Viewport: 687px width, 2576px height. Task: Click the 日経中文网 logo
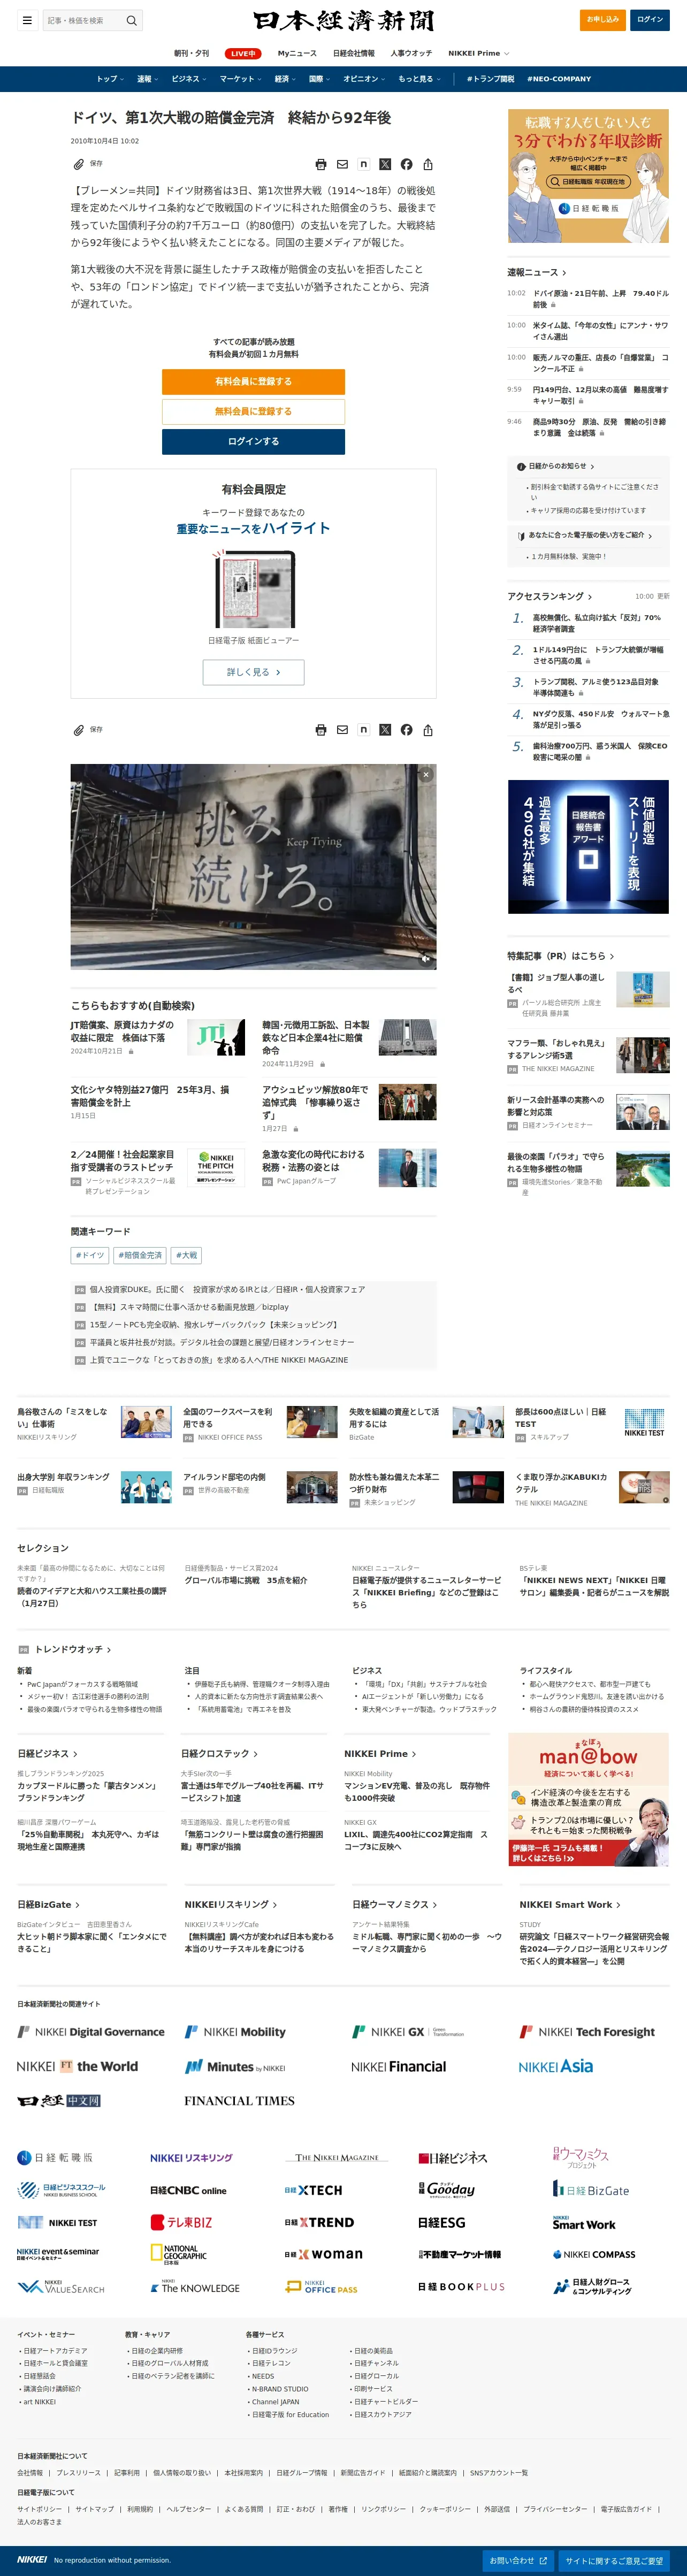click(x=59, y=2100)
